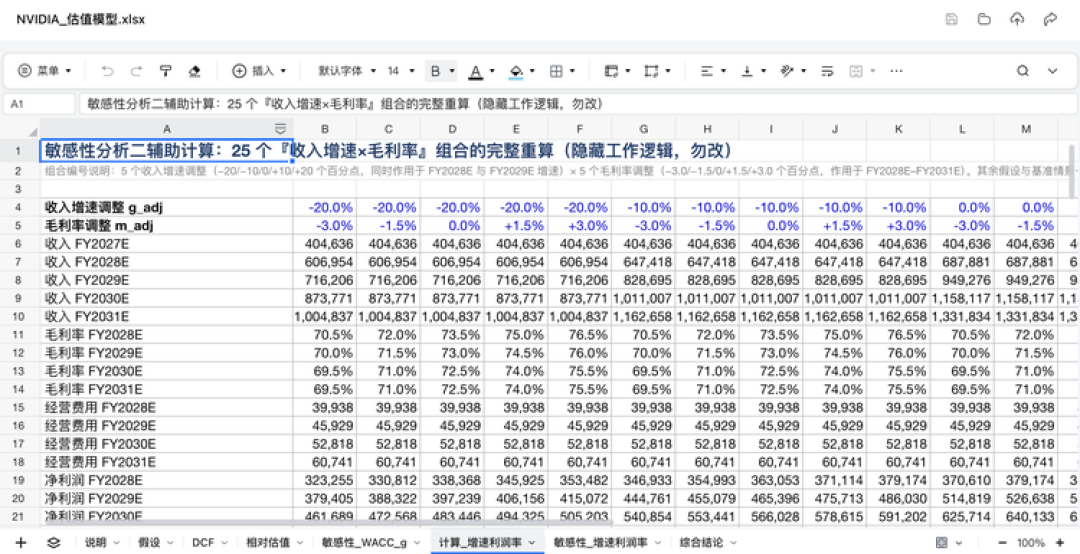This screenshot has width=1080, height=554.
Task: Select cell 毛利率调整 m_adj
Action: [x=167, y=225]
